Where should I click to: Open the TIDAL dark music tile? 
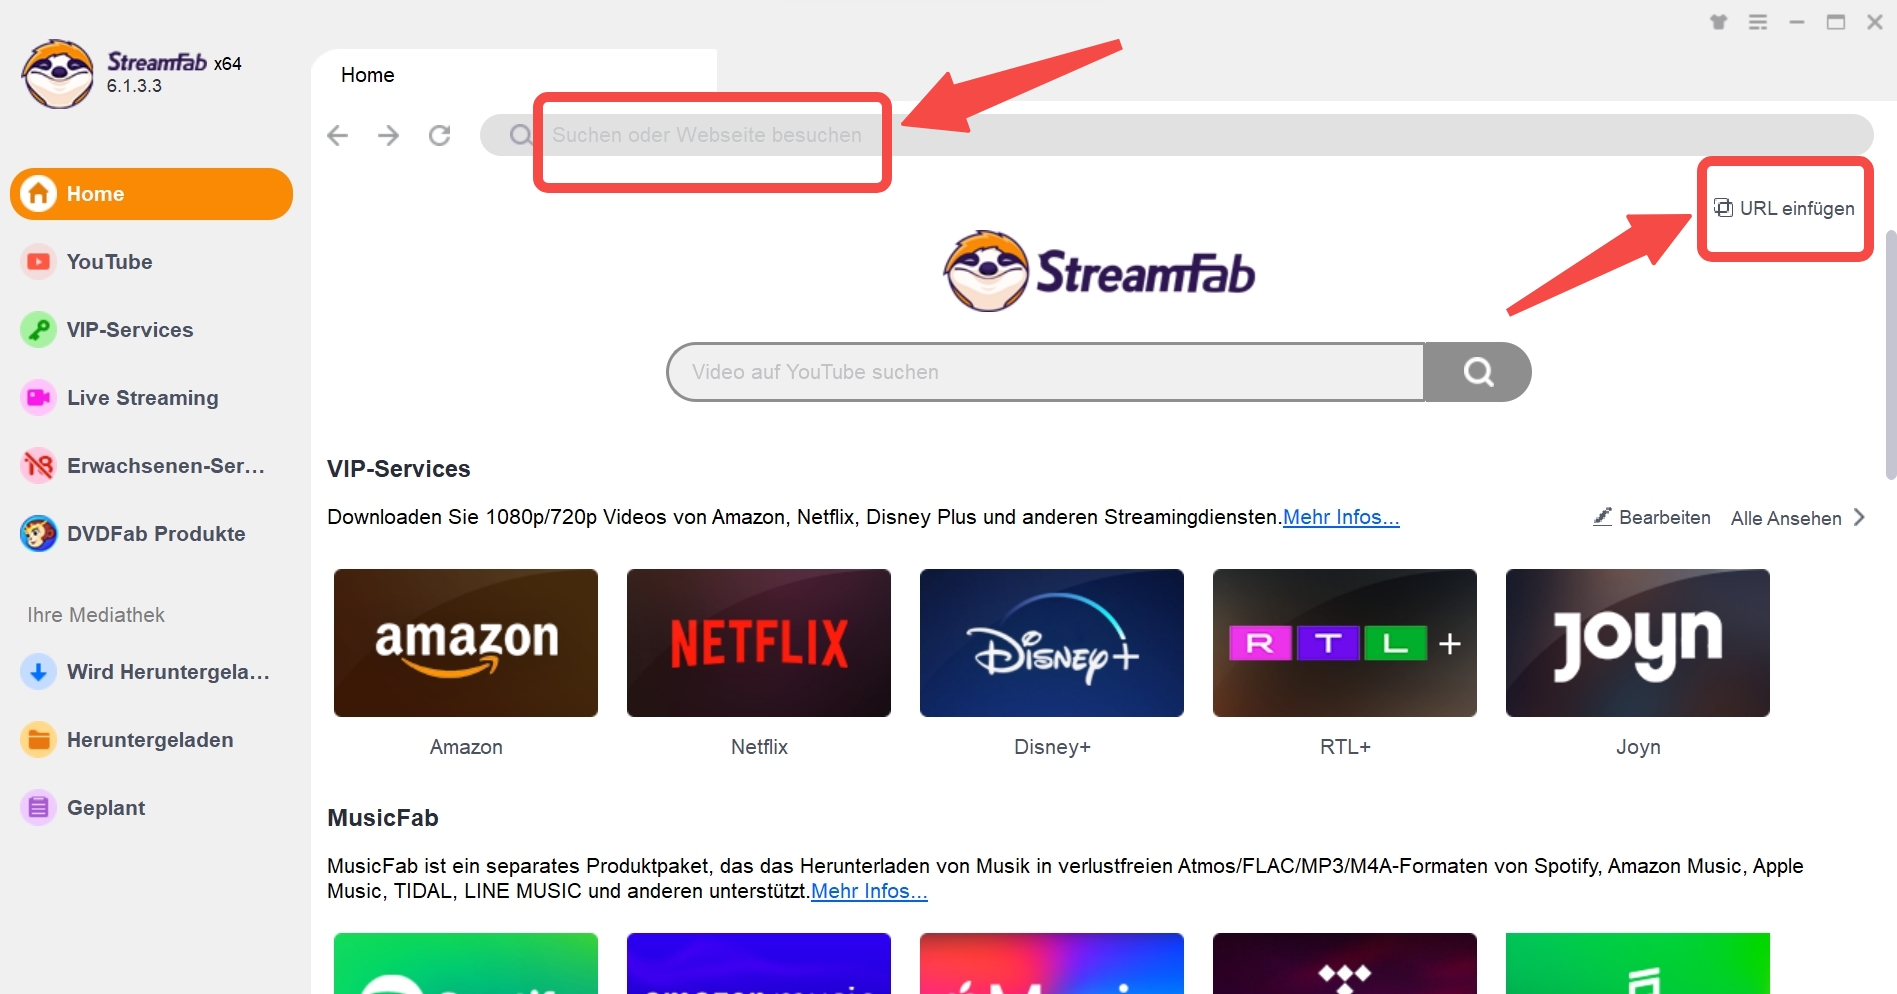1345,963
